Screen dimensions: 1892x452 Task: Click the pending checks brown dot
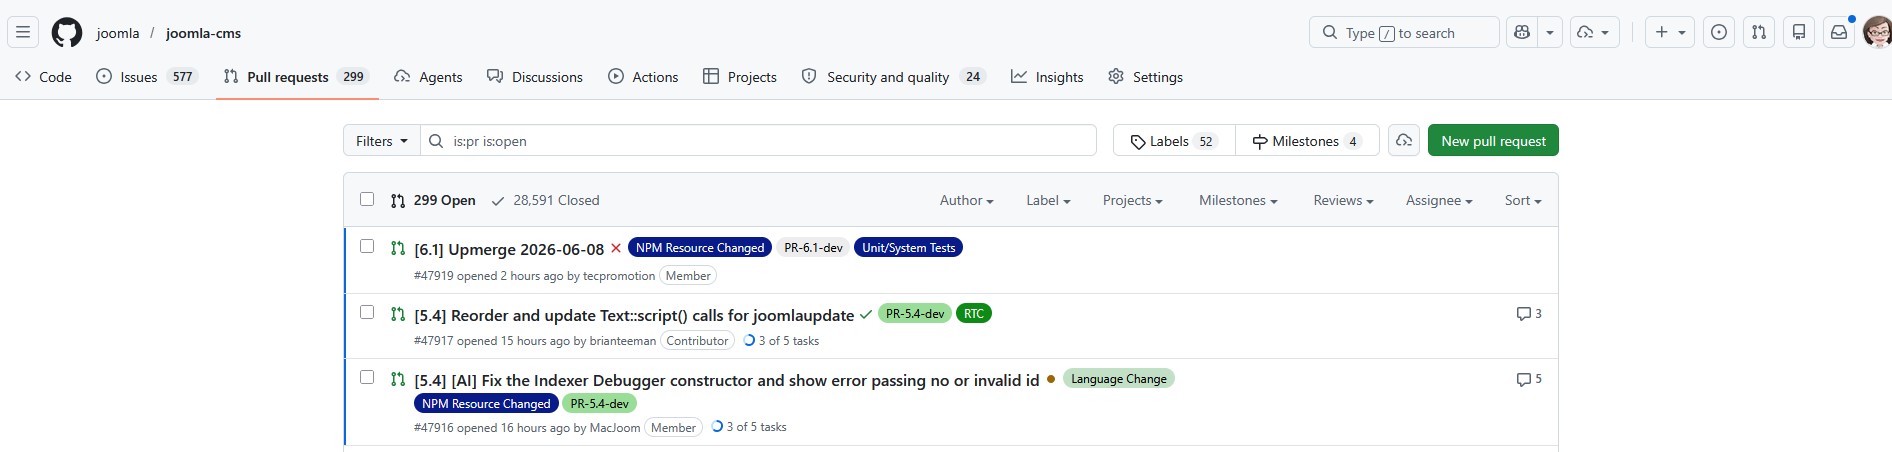pyautogui.click(x=1051, y=379)
